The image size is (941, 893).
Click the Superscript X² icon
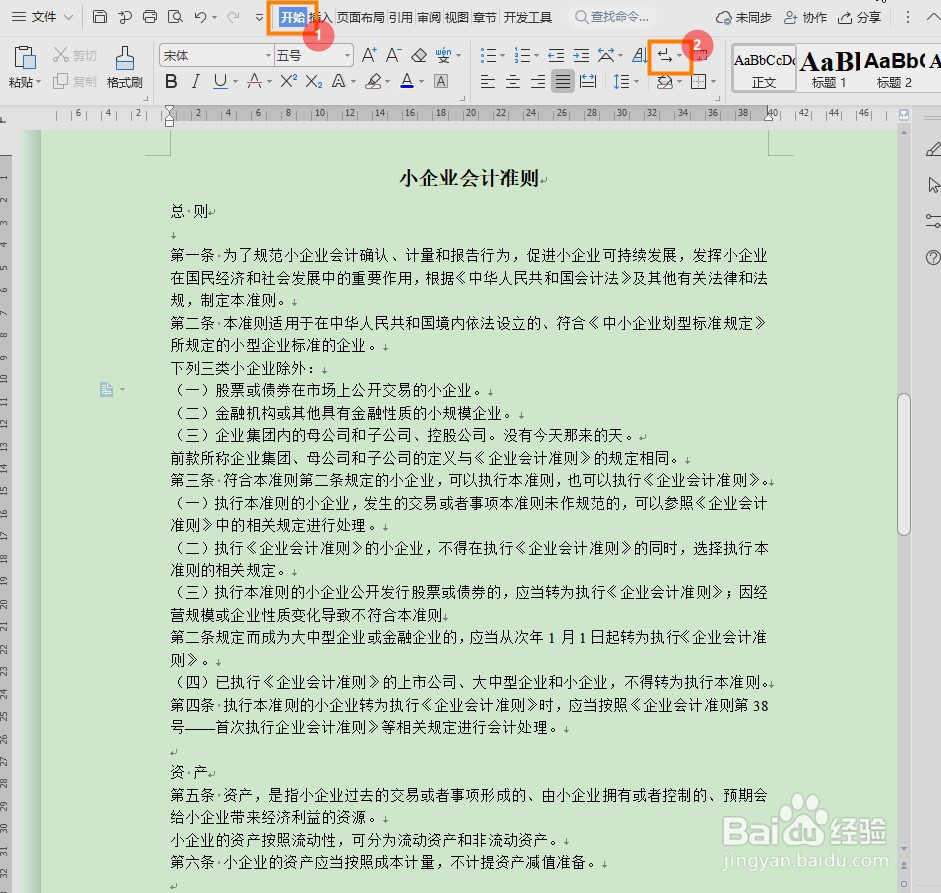pyautogui.click(x=289, y=81)
